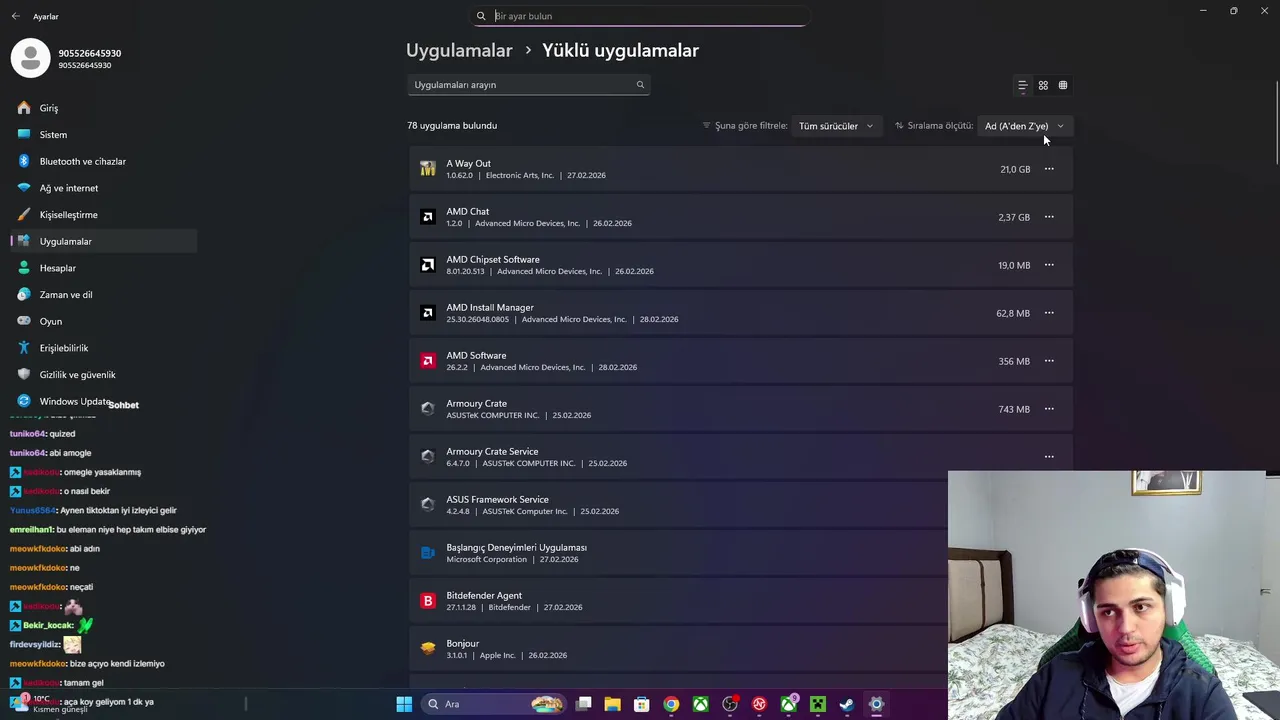Open the 'Ad (A'den Z'ye)' sort dropdown

(x=1024, y=126)
